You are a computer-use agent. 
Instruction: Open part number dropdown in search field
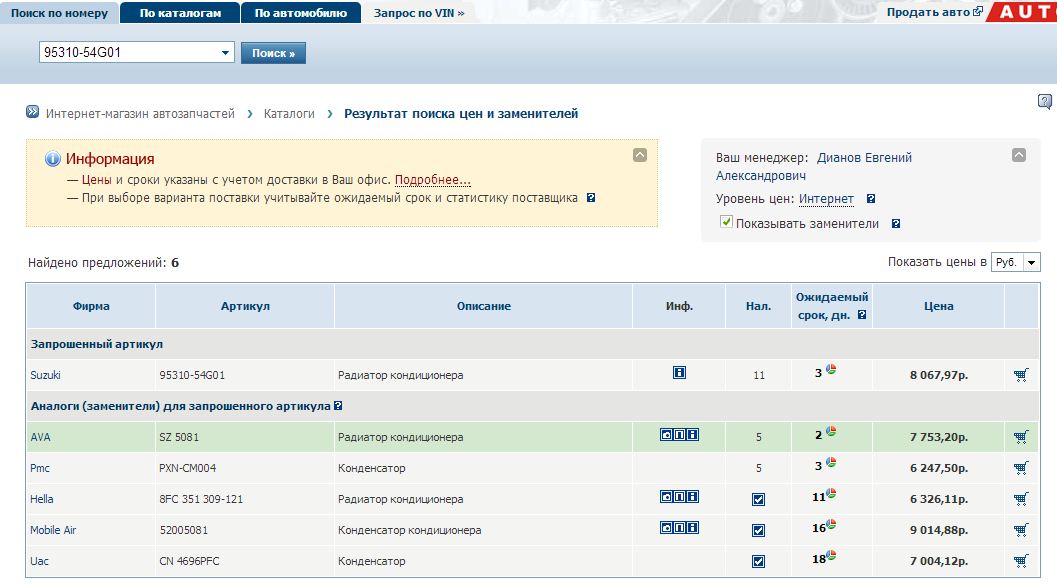click(x=225, y=53)
